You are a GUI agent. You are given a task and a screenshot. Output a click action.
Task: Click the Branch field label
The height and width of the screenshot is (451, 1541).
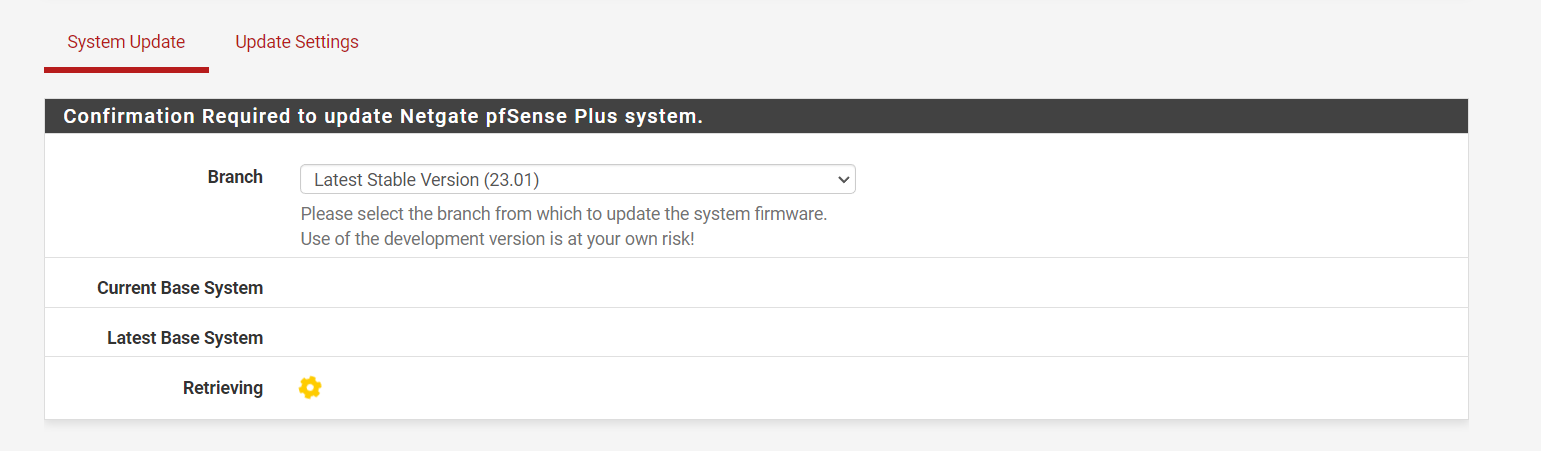point(235,177)
